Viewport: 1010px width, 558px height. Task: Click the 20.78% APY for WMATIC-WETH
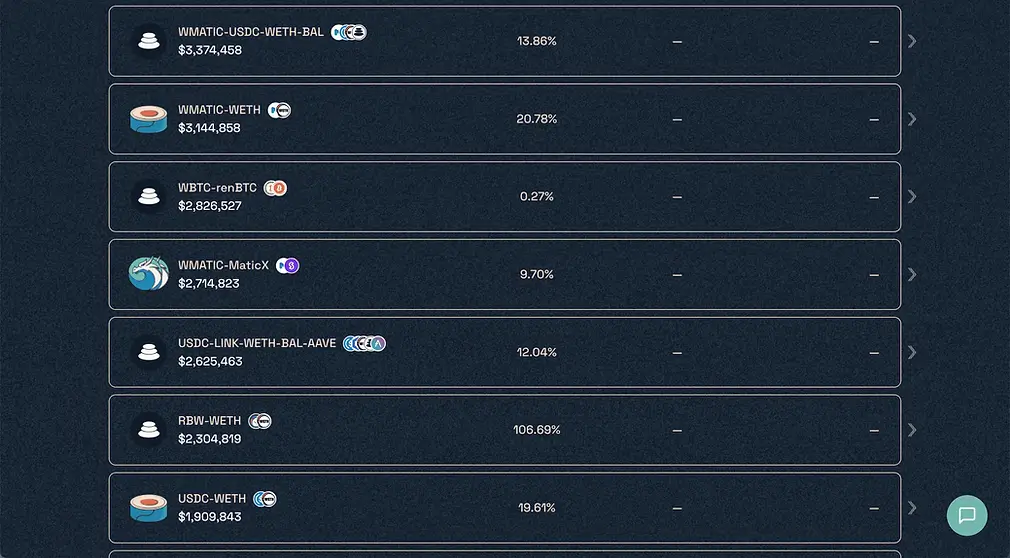tap(537, 119)
